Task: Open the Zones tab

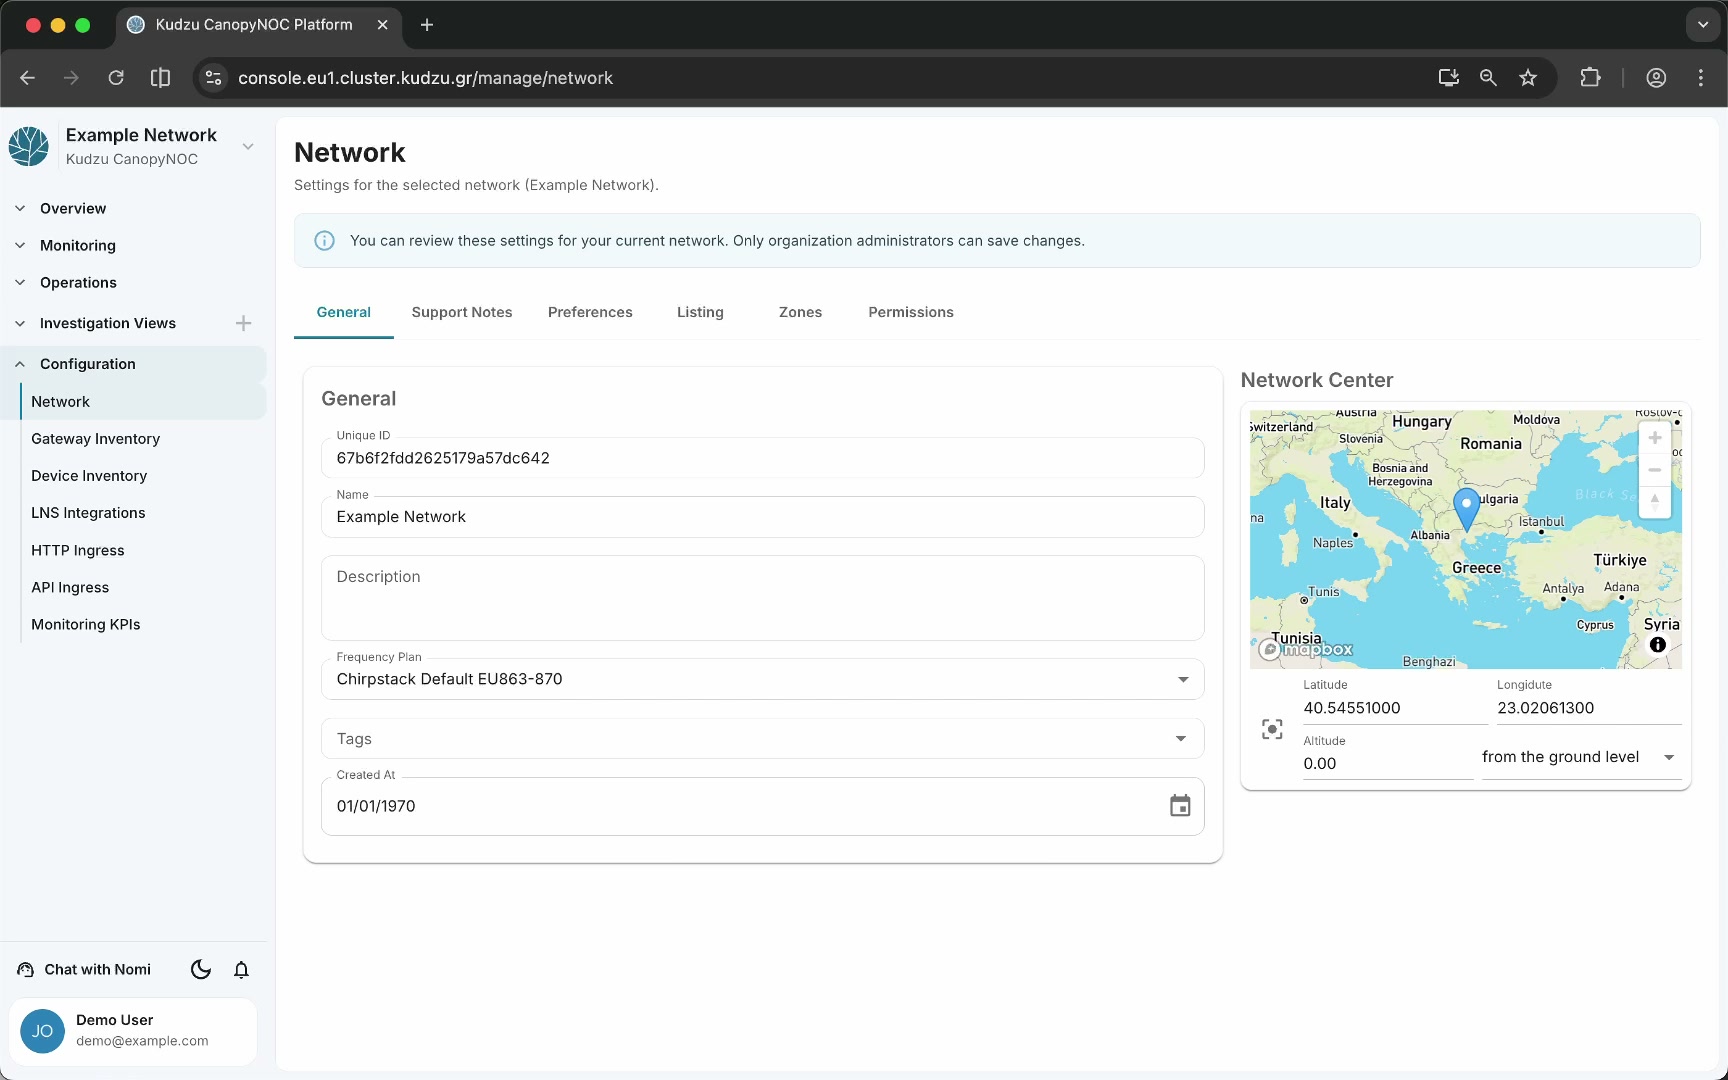Action: click(x=800, y=312)
